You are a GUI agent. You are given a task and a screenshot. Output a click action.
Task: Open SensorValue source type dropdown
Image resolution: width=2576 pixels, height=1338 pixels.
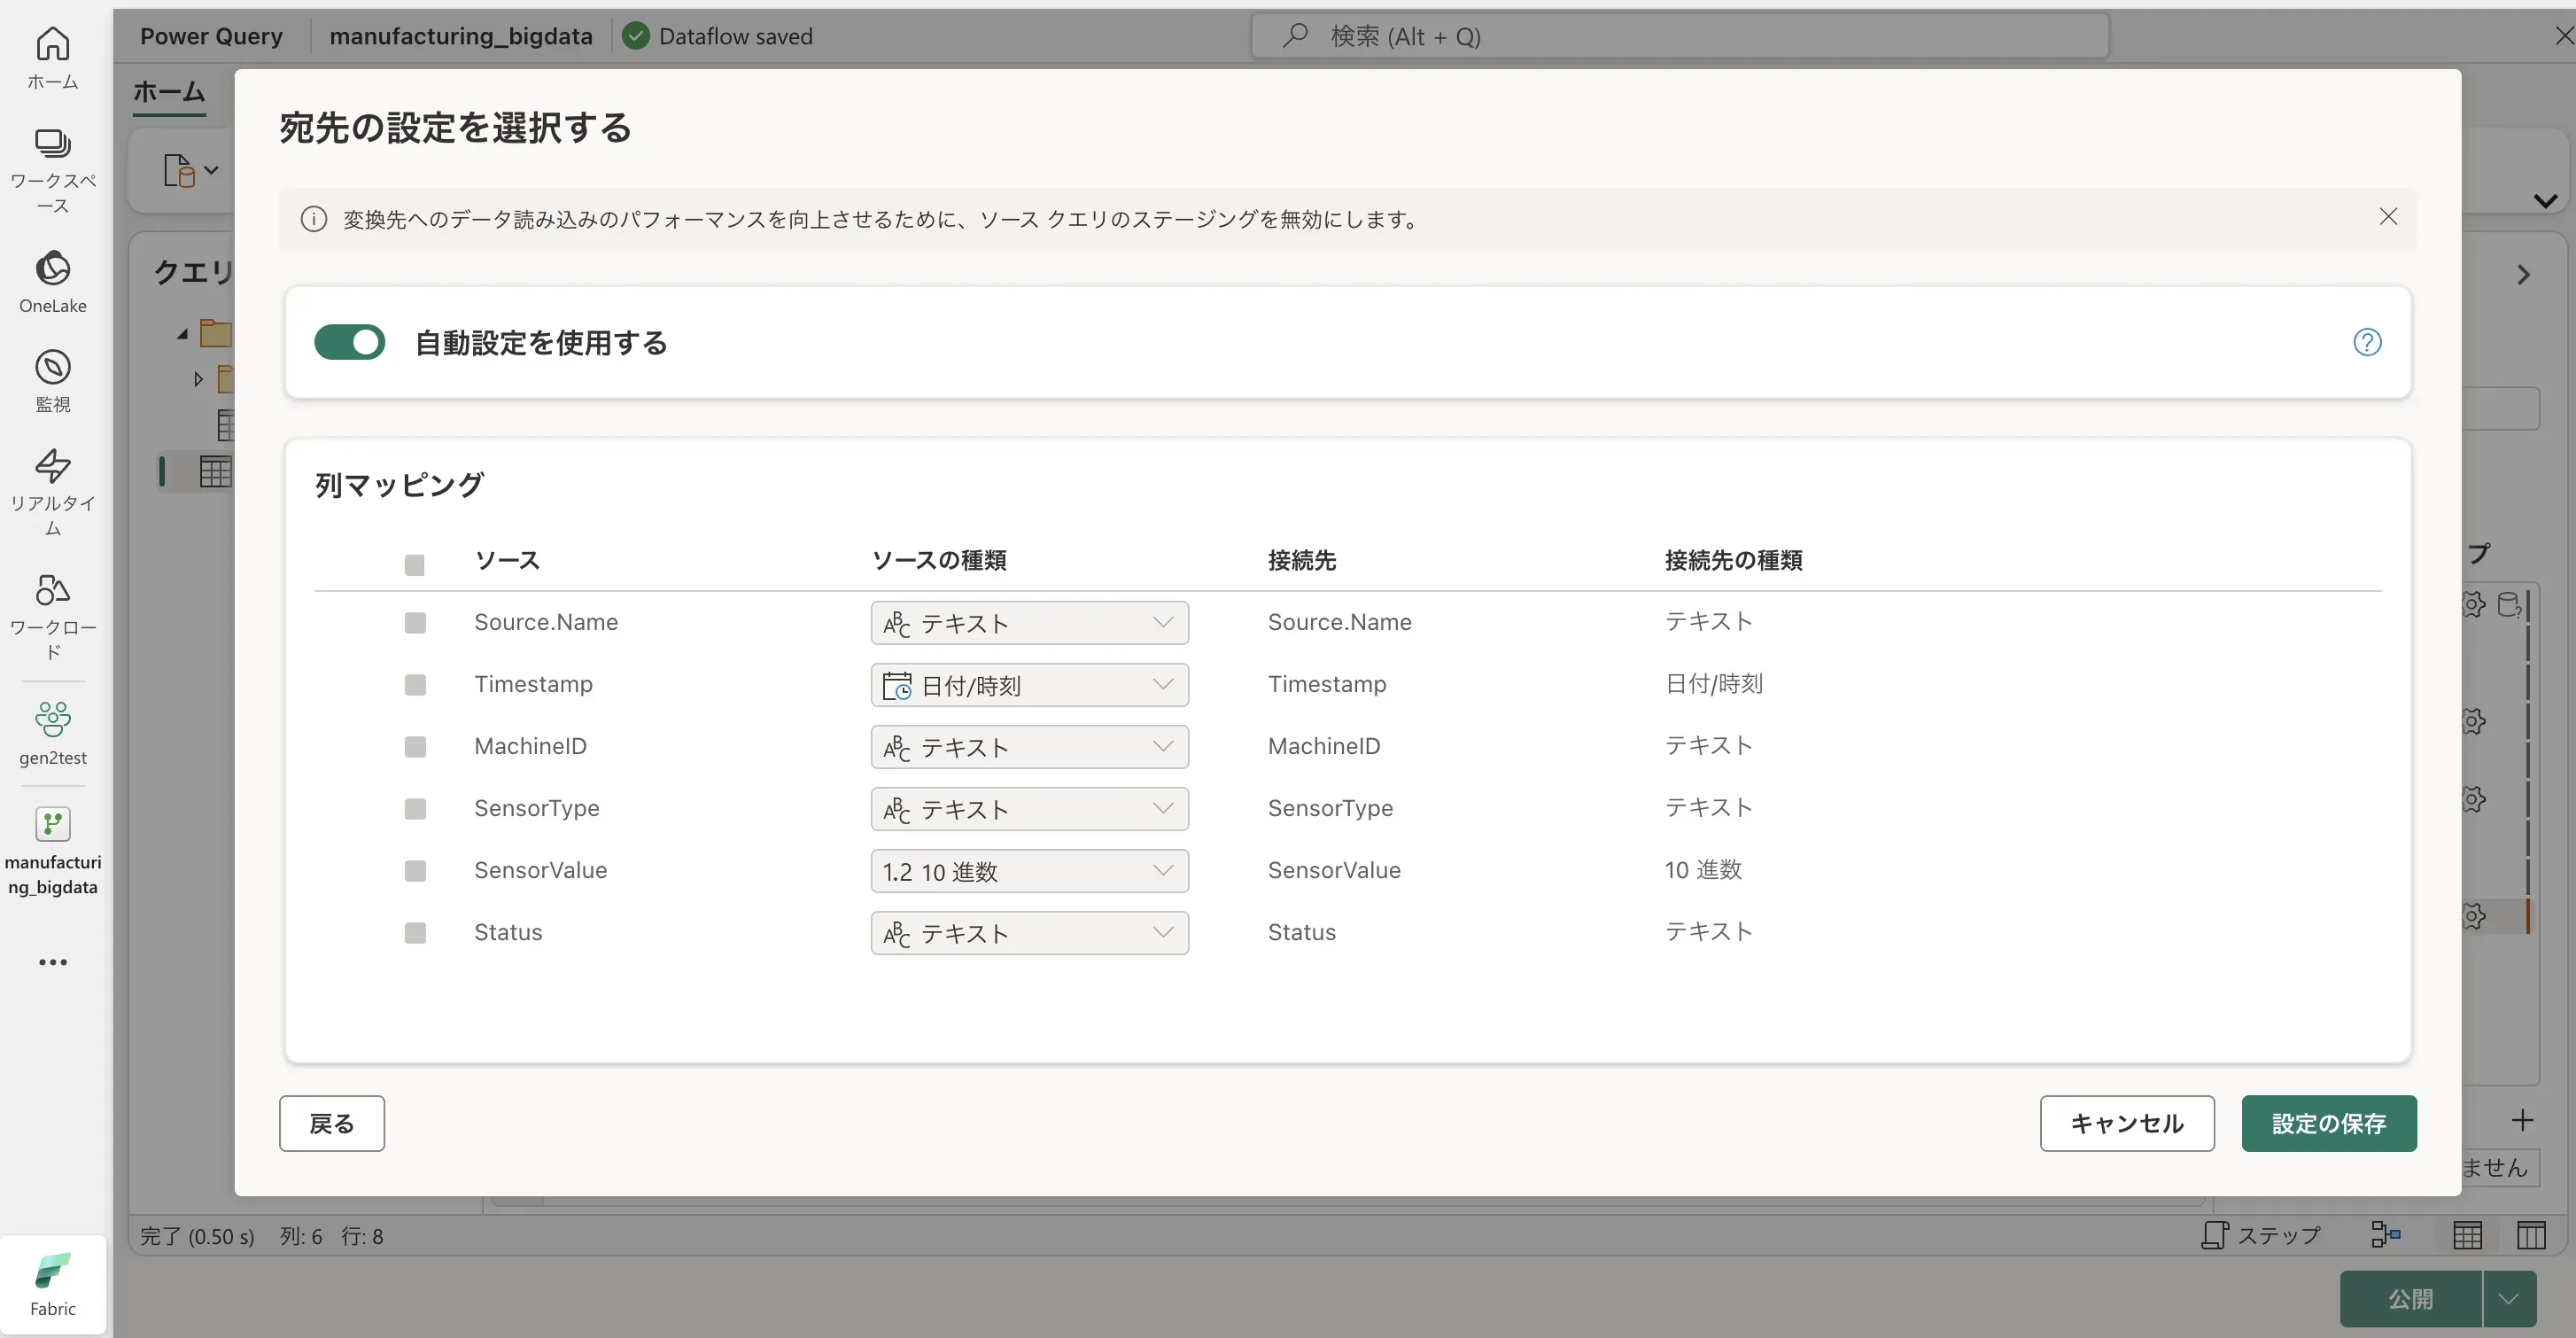pos(1029,871)
